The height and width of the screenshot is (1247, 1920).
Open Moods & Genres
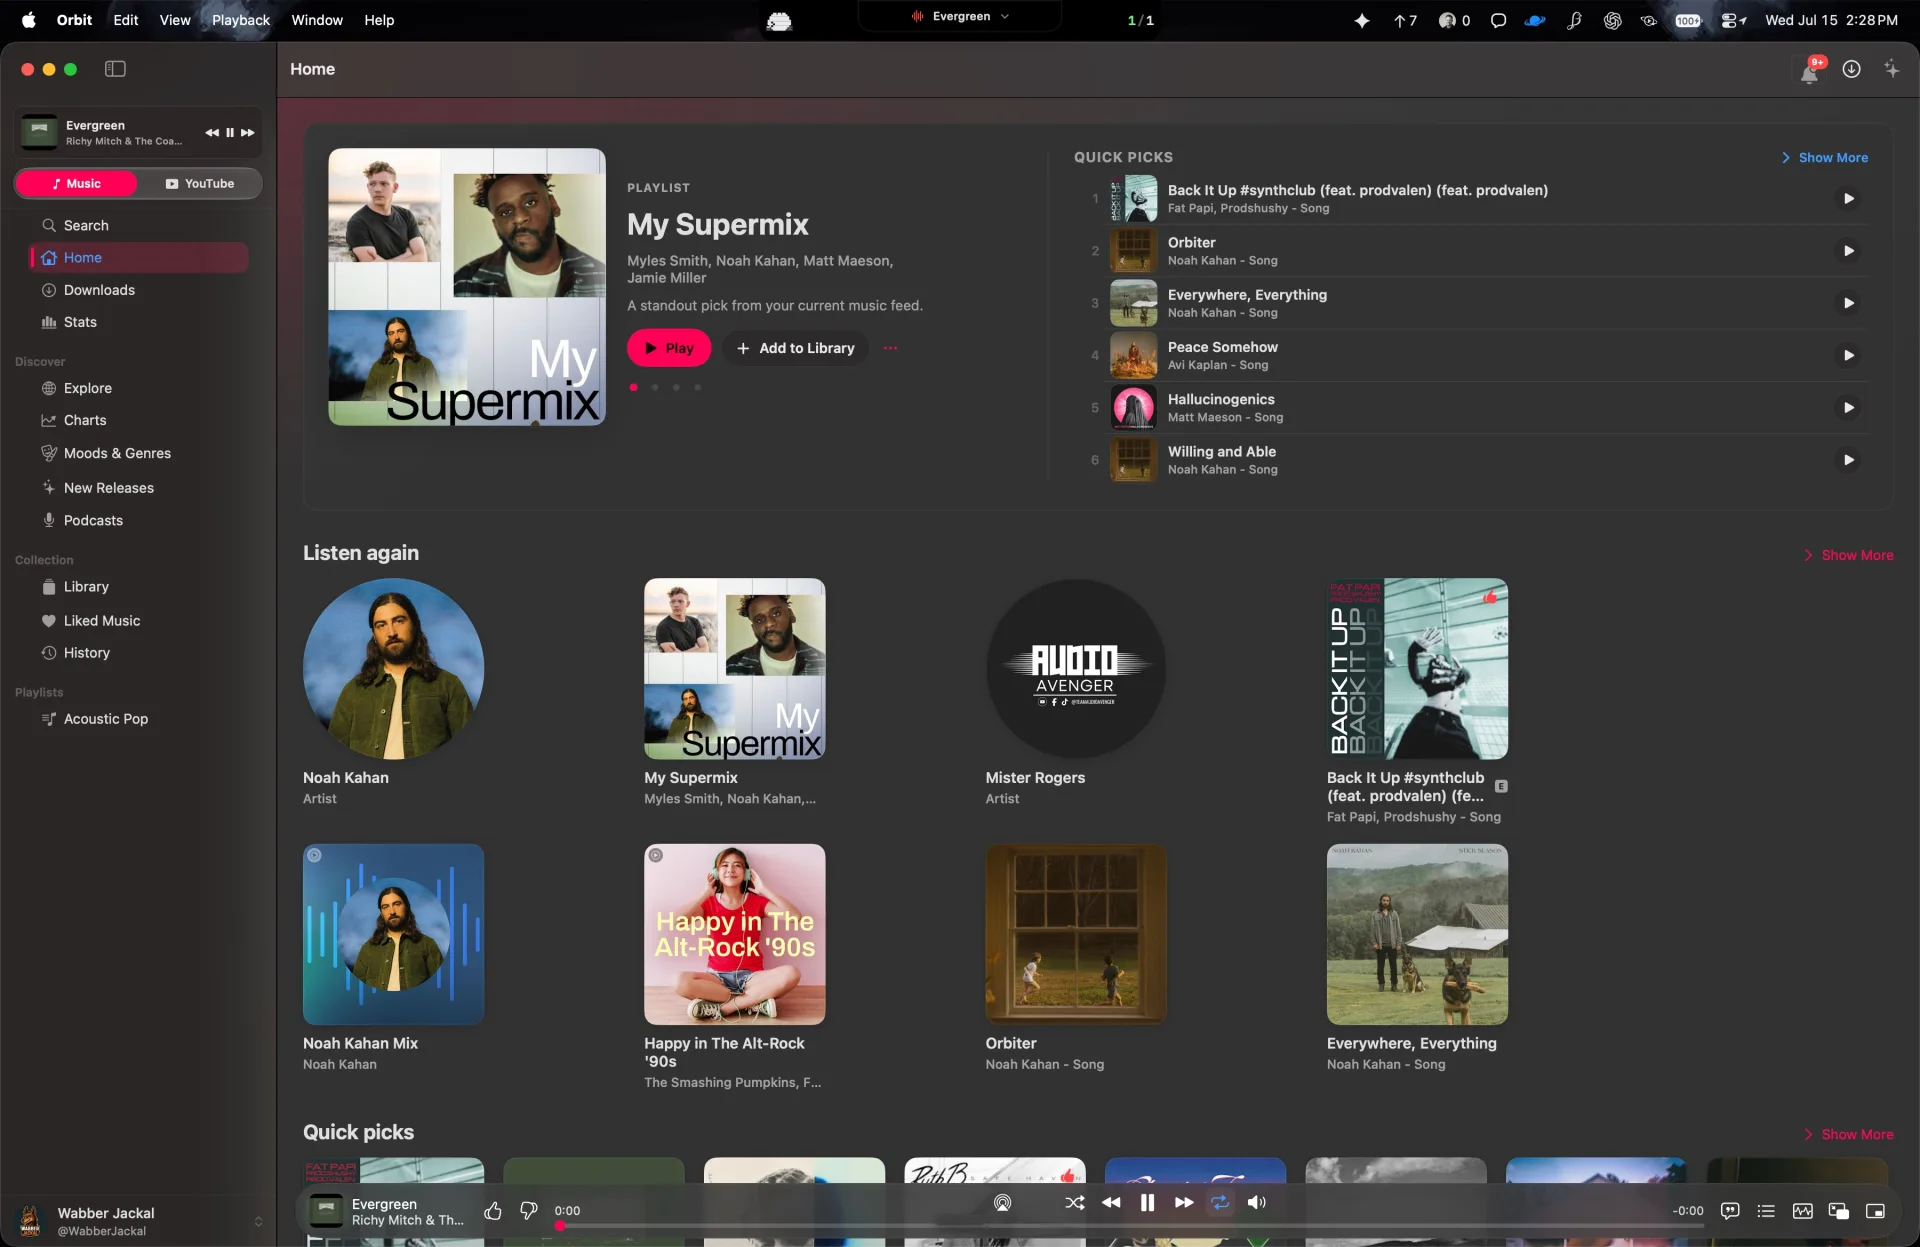[139, 453]
